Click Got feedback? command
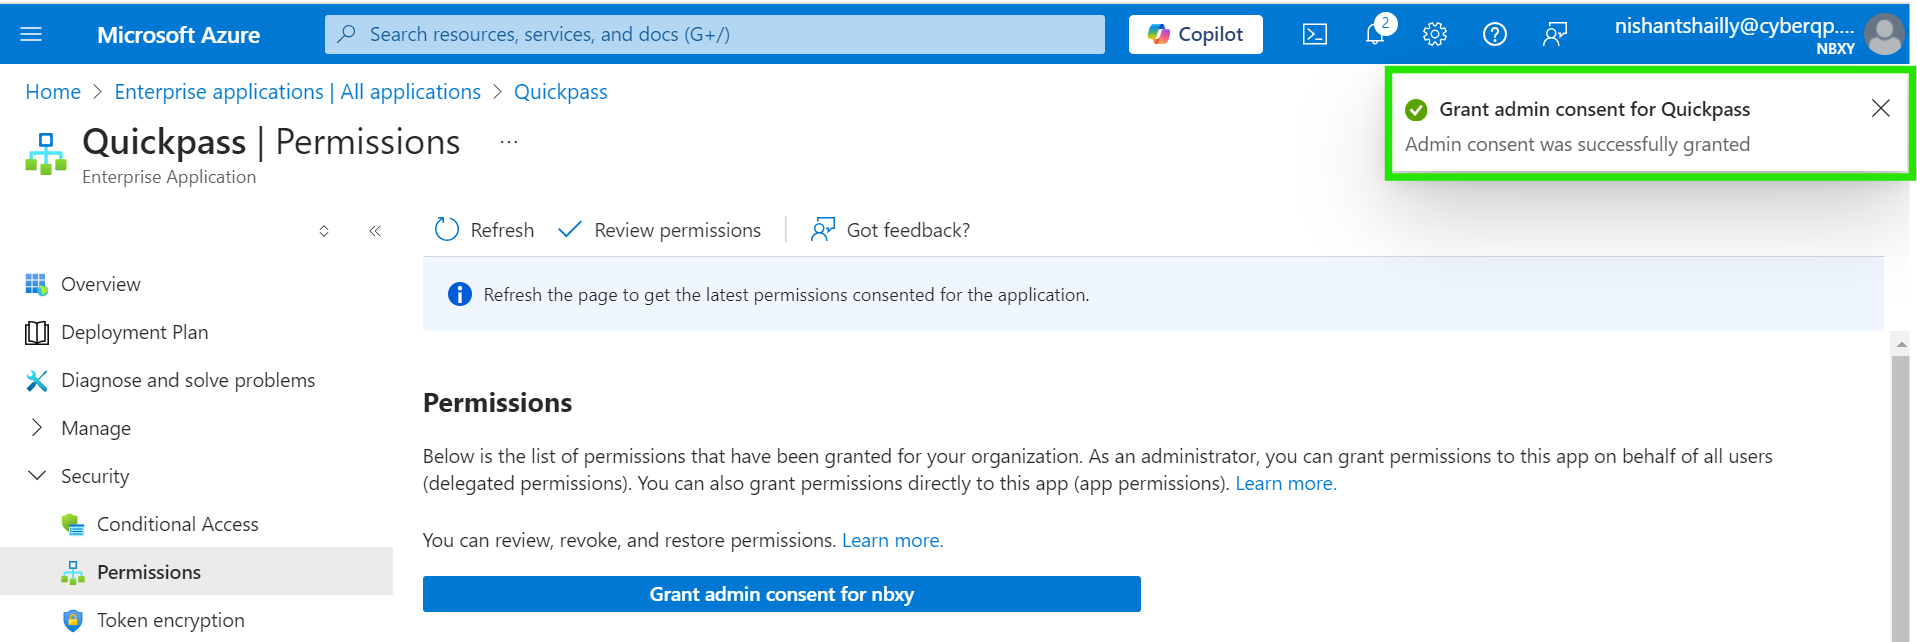This screenshot has width=1917, height=642. tap(890, 230)
